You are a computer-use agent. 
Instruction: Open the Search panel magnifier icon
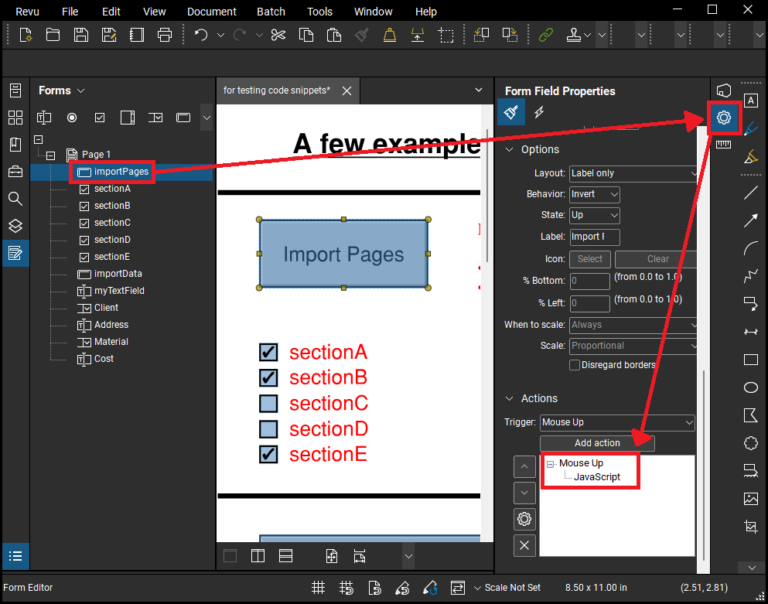pyautogui.click(x=15, y=199)
